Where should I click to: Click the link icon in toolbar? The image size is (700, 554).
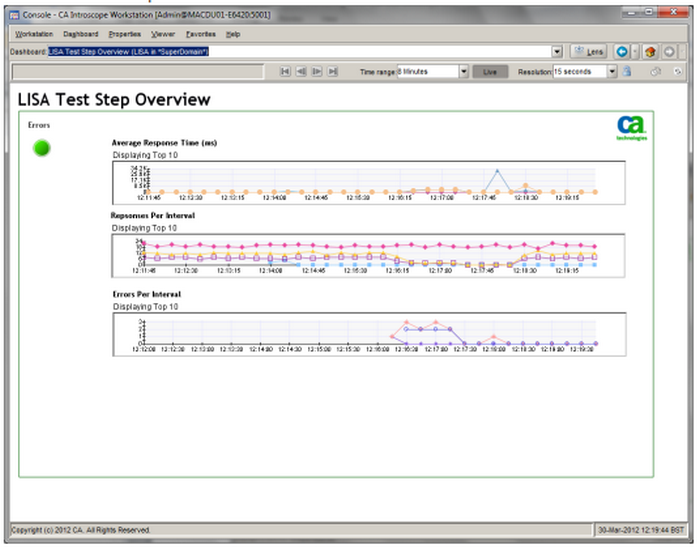[x=655, y=71]
